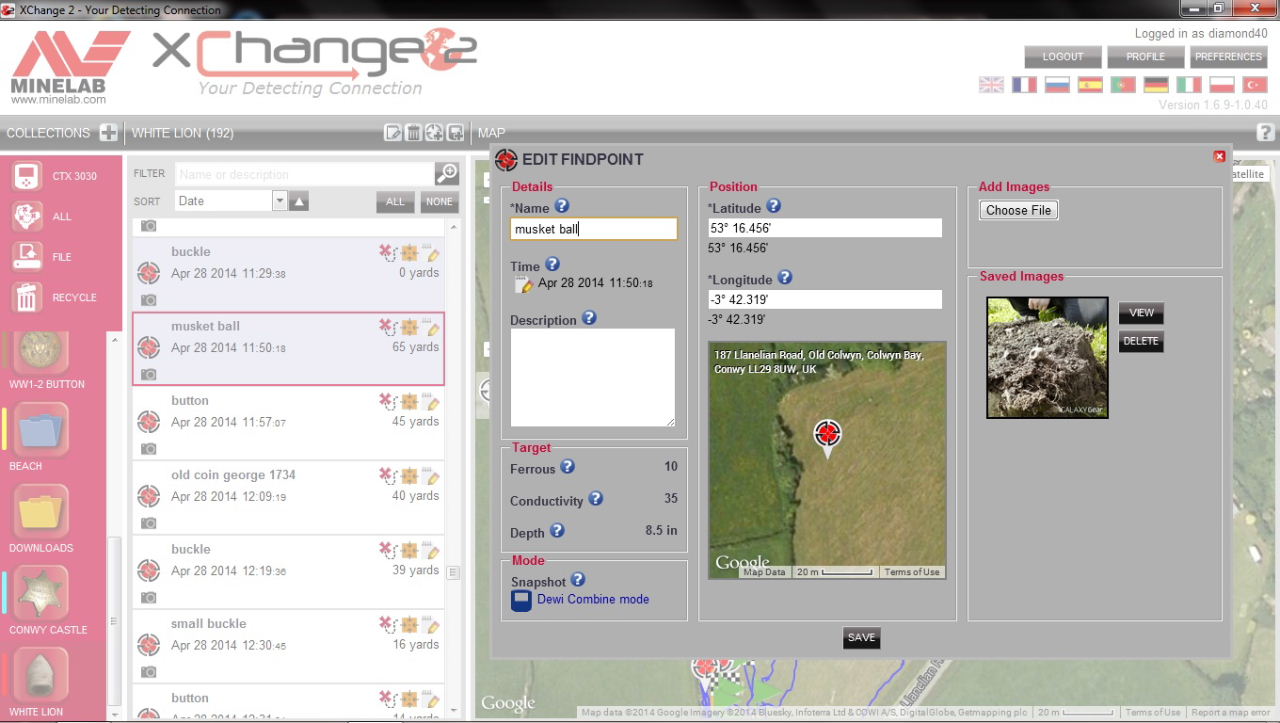The height and width of the screenshot is (723, 1280).
Task: Toggle the sort order arrow button
Action: point(299,201)
